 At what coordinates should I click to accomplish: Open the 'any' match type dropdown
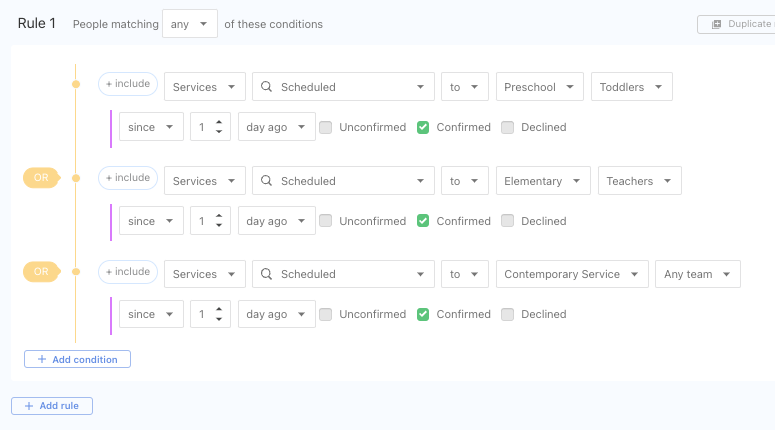[x=189, y=24]
